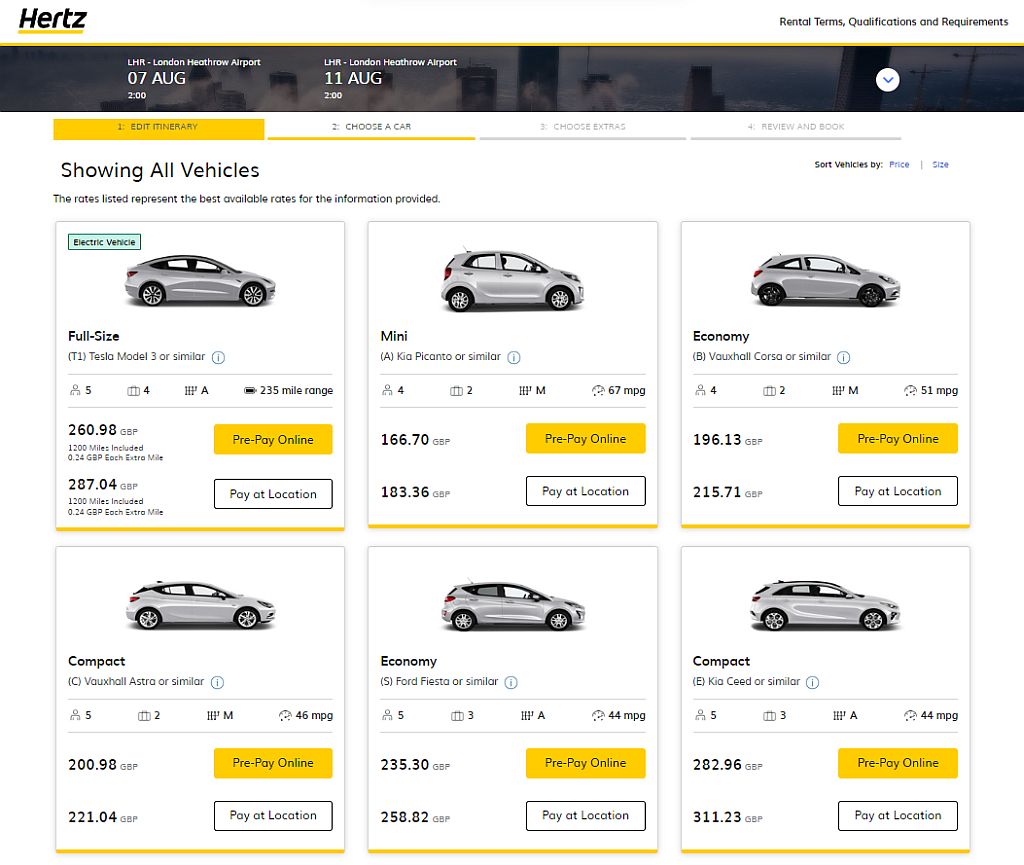The image size is (1024, 865).
Task: Open Rental Terms, Qualifications and Requirements
Action: coord(893,21)
